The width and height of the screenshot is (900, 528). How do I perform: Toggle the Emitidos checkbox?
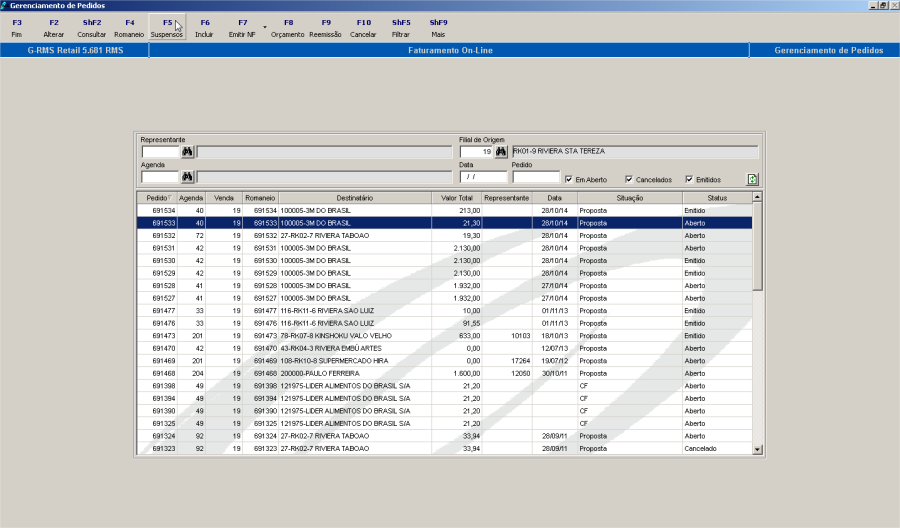point(689,180)
